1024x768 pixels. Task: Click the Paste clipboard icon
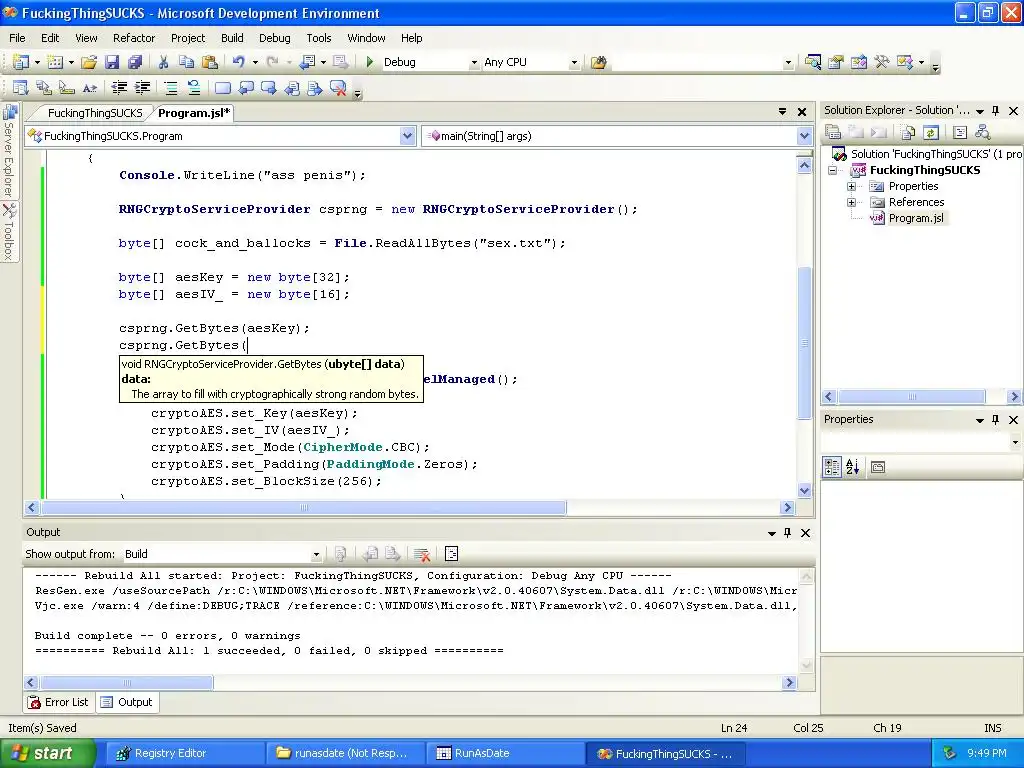point(210,62)
